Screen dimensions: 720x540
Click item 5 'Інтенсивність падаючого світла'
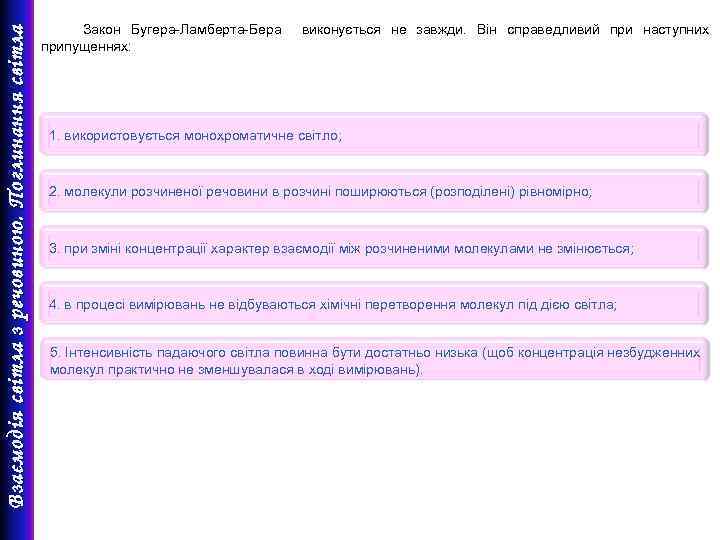pos(374,360)
